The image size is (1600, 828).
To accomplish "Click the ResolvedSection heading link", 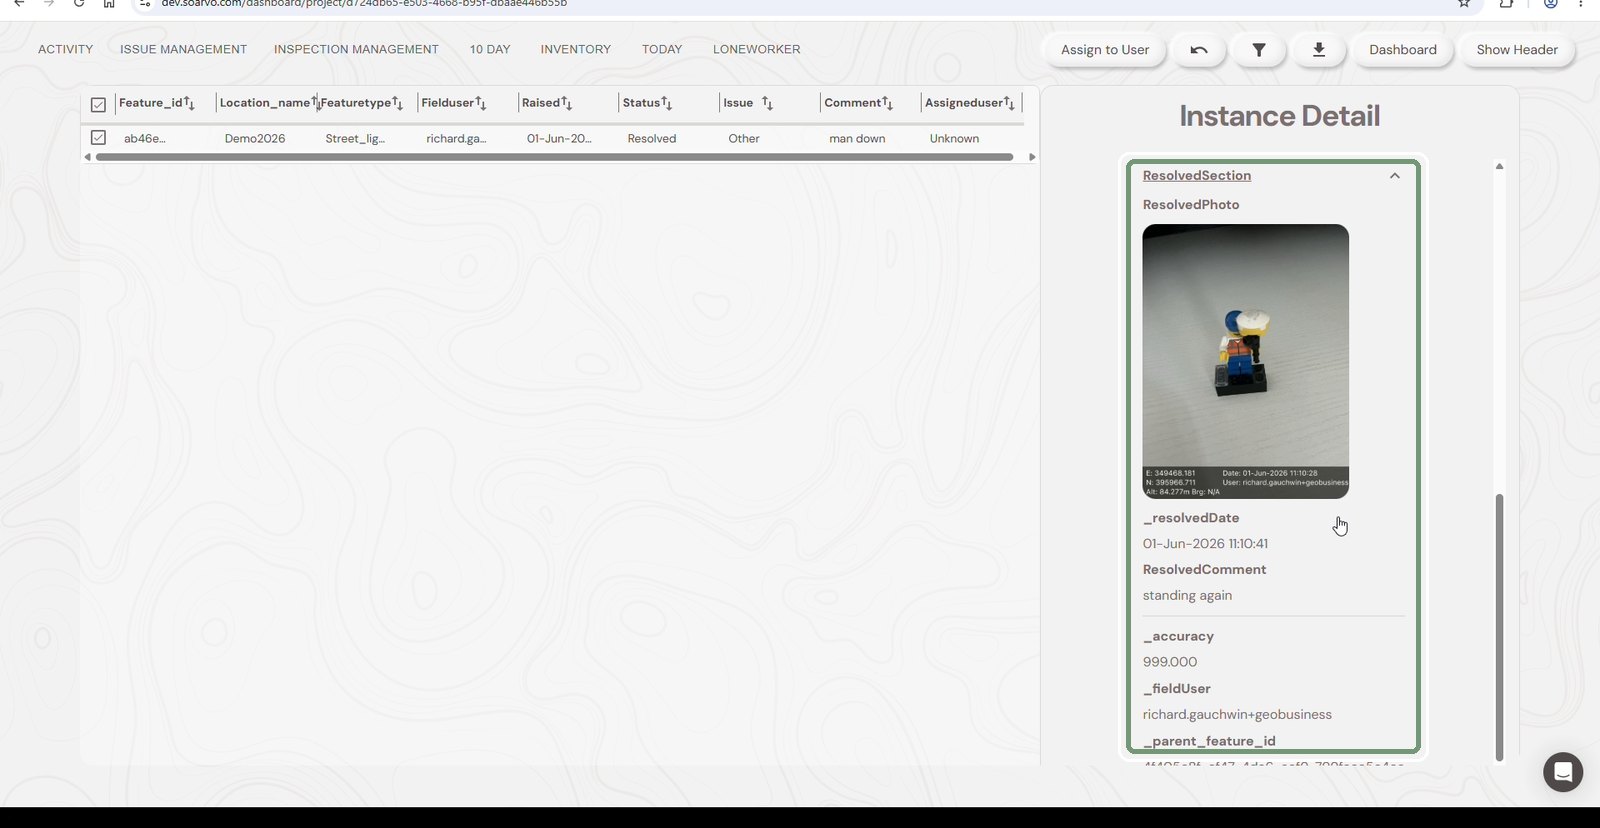I will (1197, 176).
